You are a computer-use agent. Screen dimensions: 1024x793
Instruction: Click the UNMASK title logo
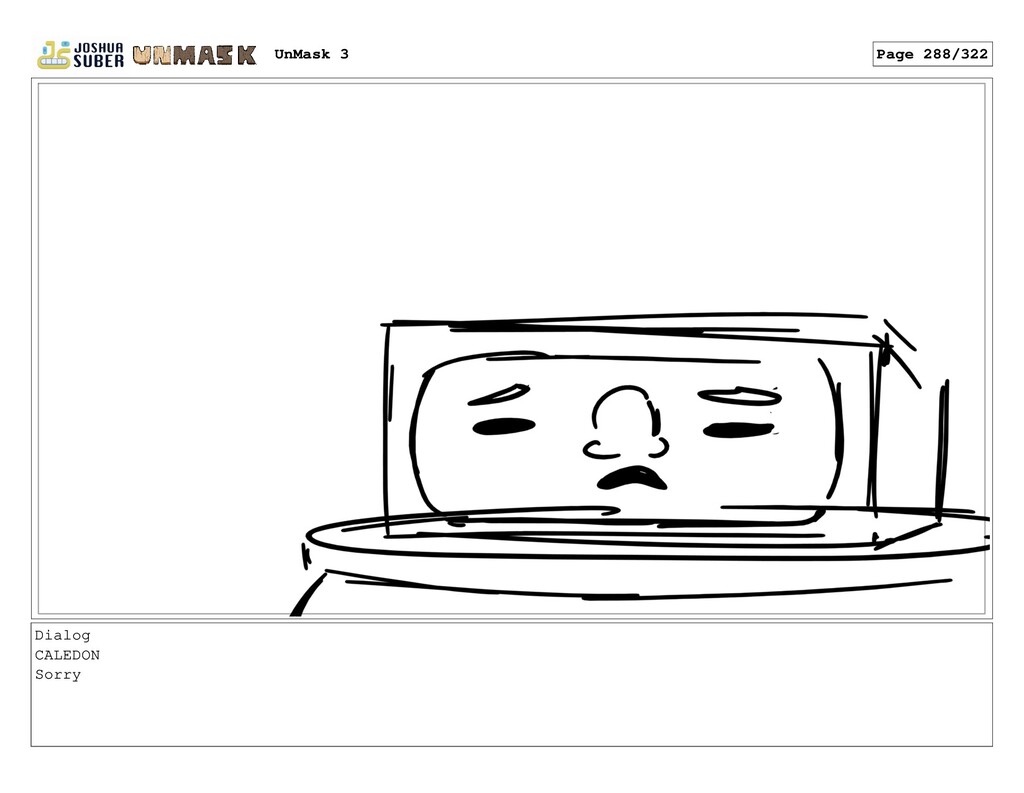tap(195, 56)
